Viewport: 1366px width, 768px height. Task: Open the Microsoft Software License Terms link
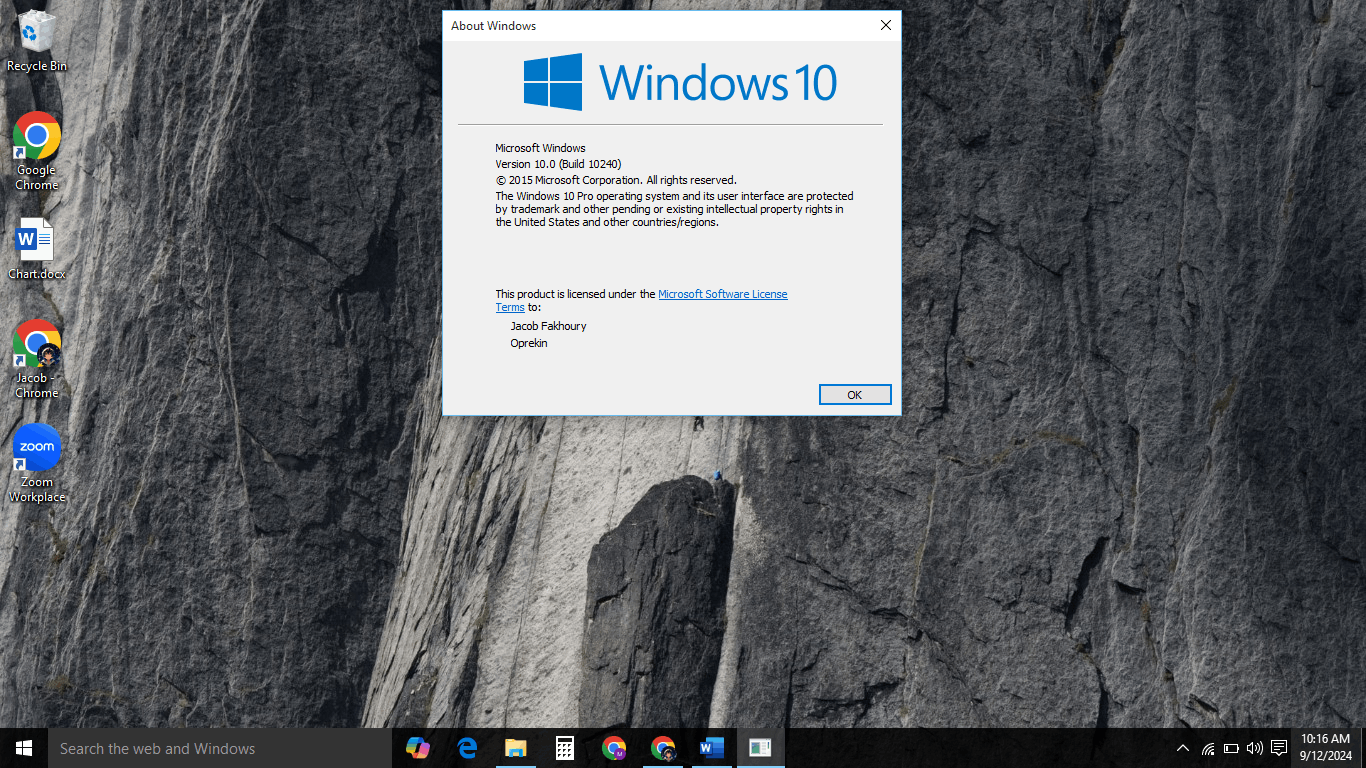tap(722, 294)
